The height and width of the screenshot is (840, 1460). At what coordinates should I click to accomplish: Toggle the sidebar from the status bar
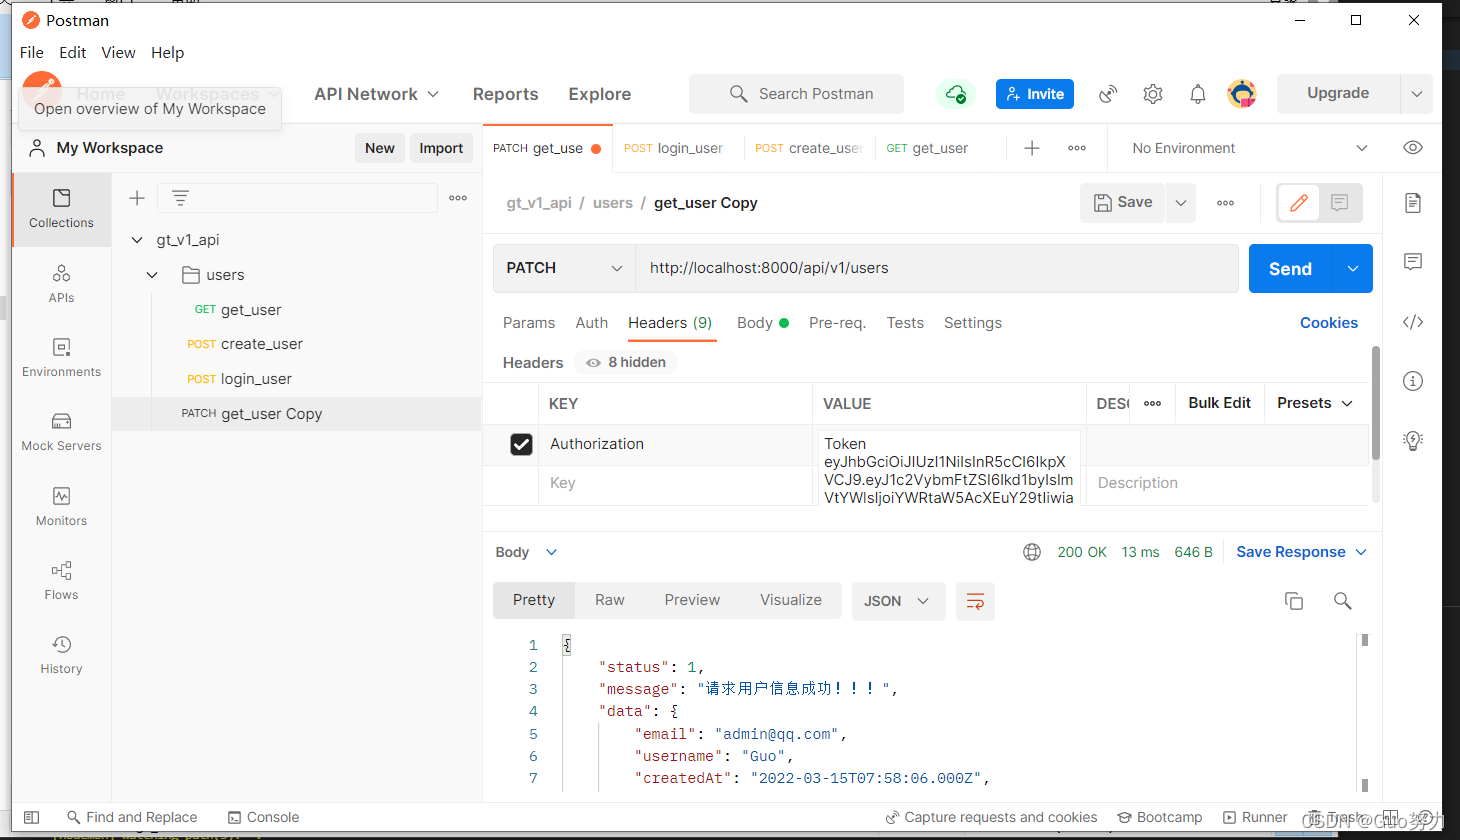31,817
